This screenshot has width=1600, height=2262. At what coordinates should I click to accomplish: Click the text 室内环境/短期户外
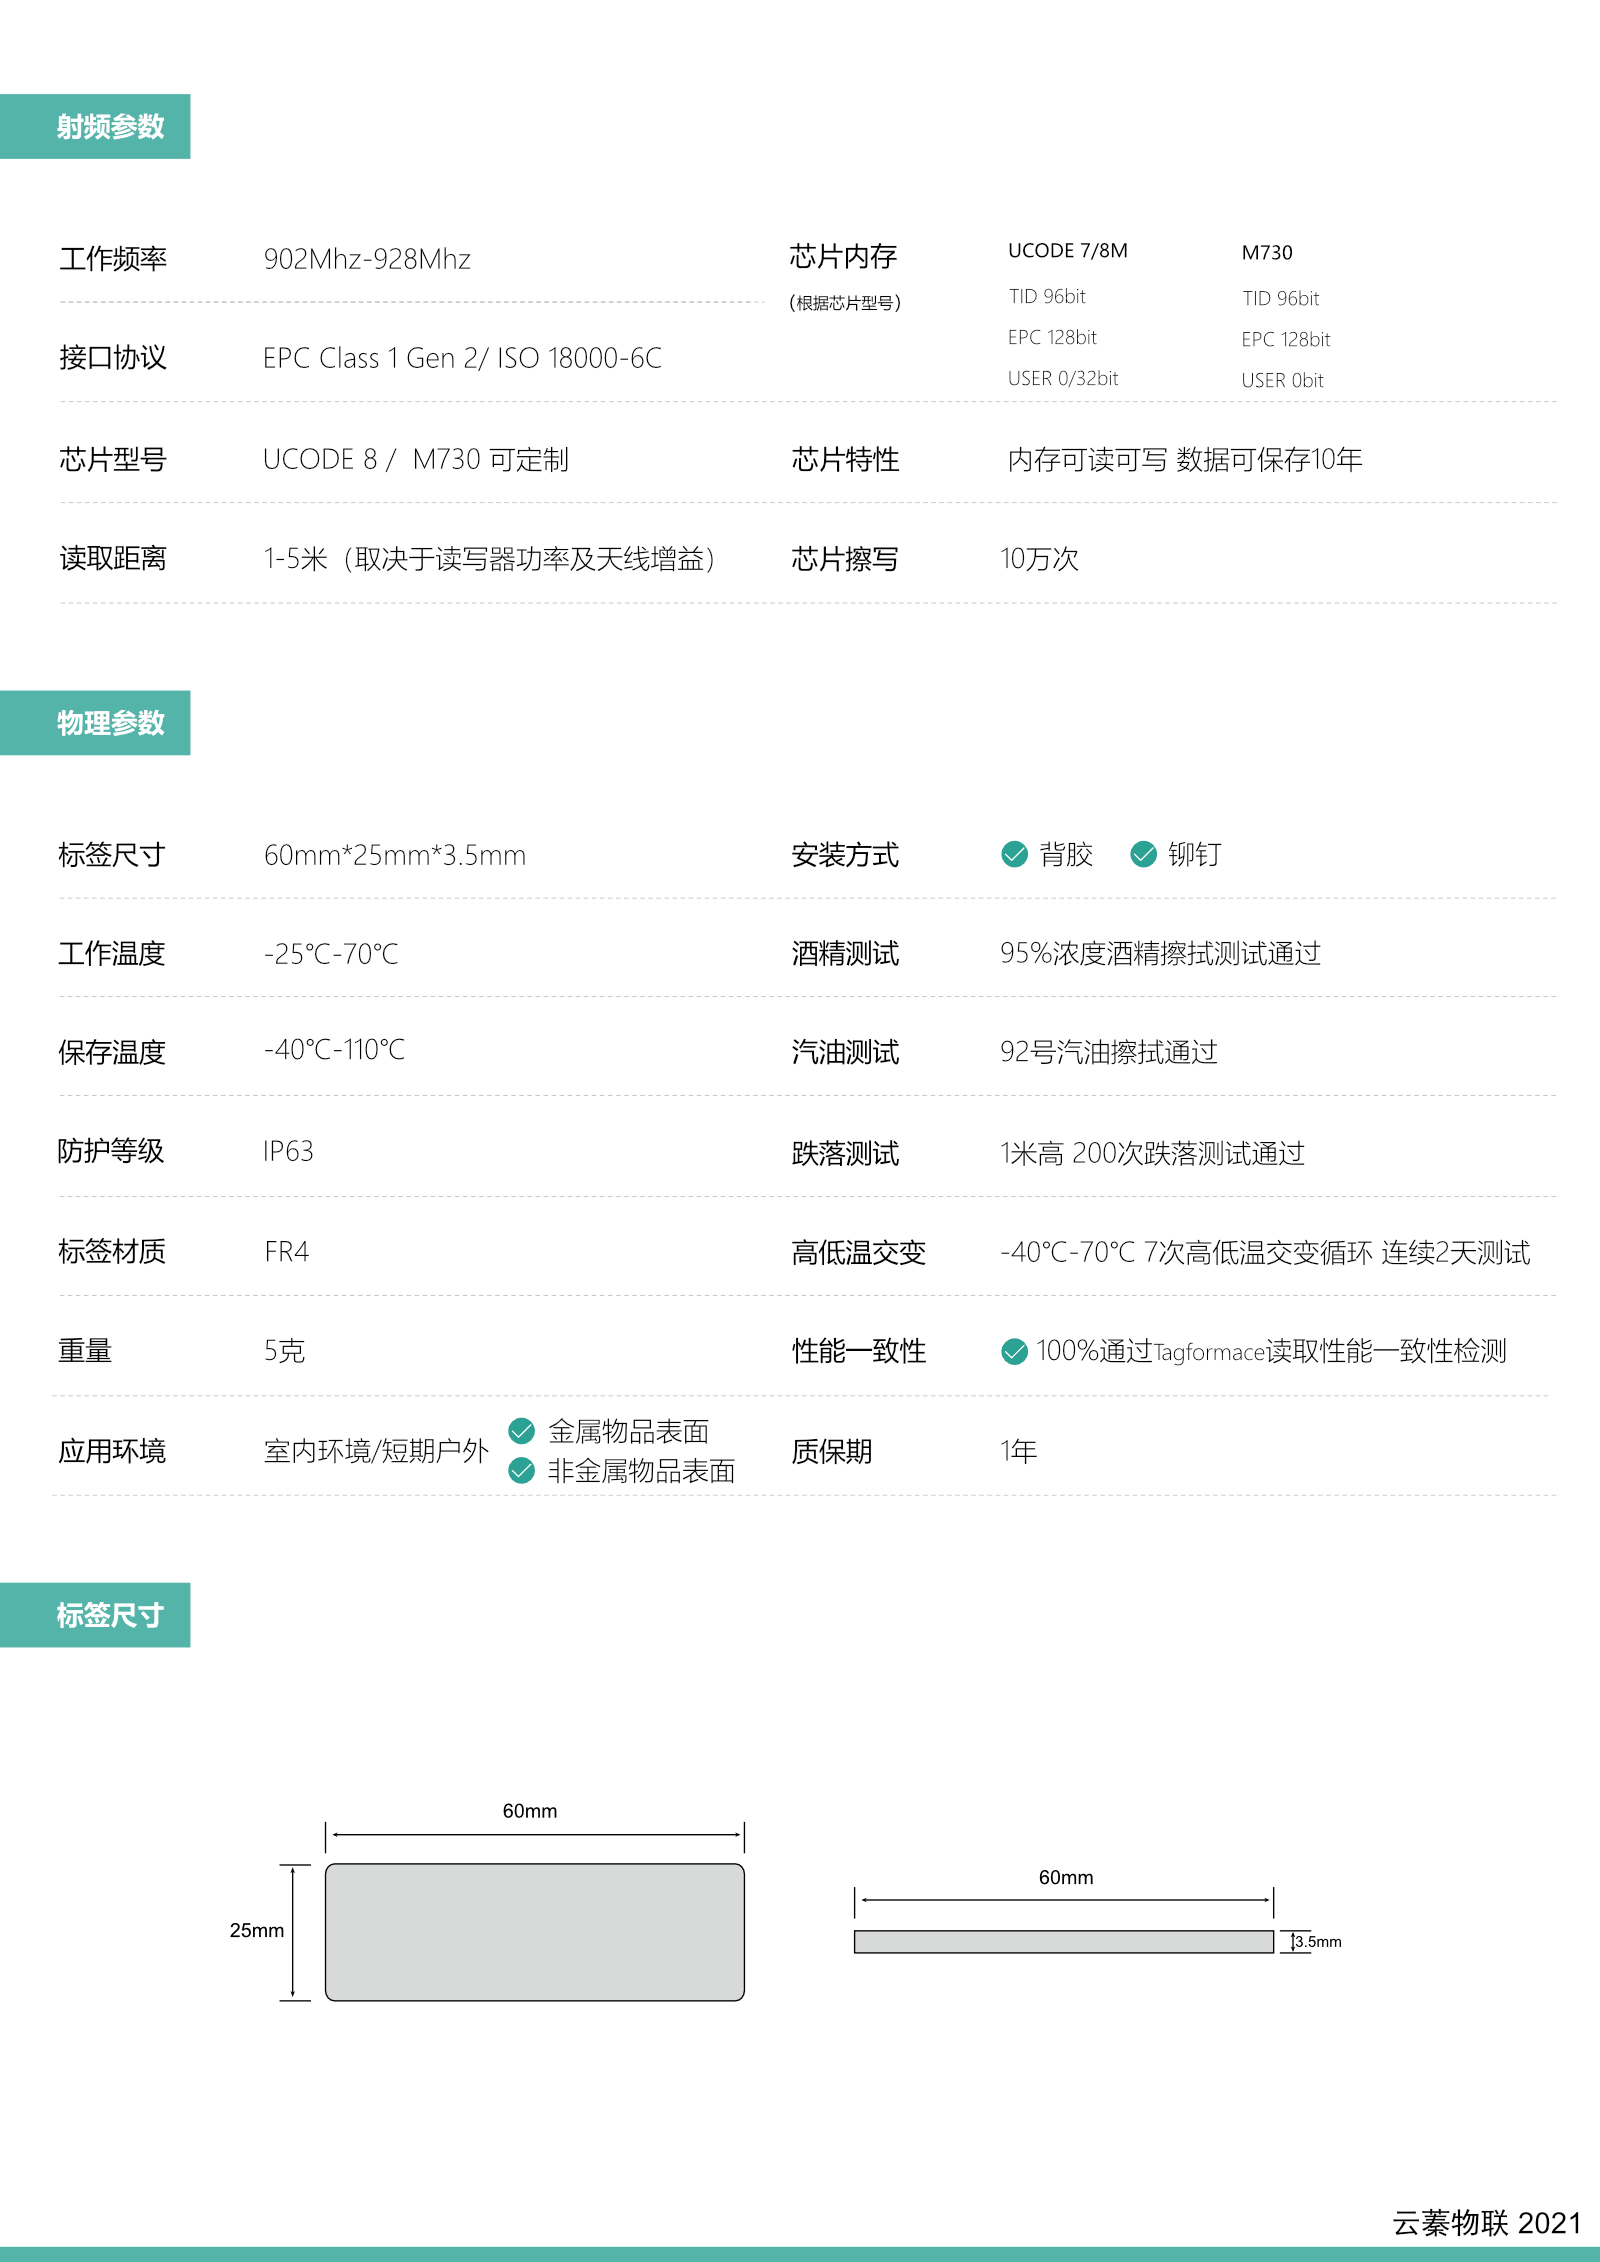[376, 1450]
